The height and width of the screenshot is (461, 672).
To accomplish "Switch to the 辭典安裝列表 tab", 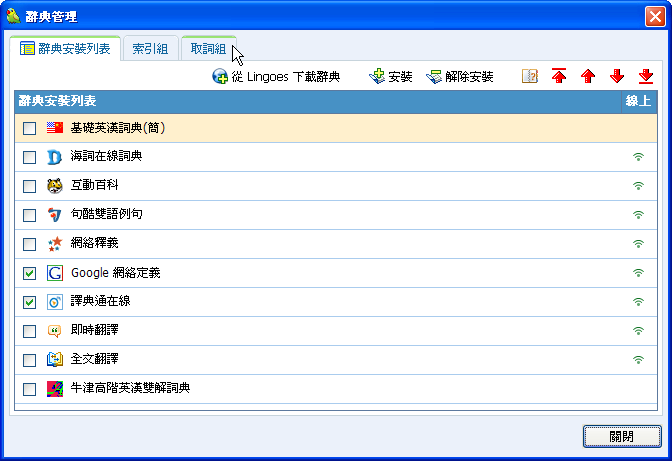I will 65,49.
